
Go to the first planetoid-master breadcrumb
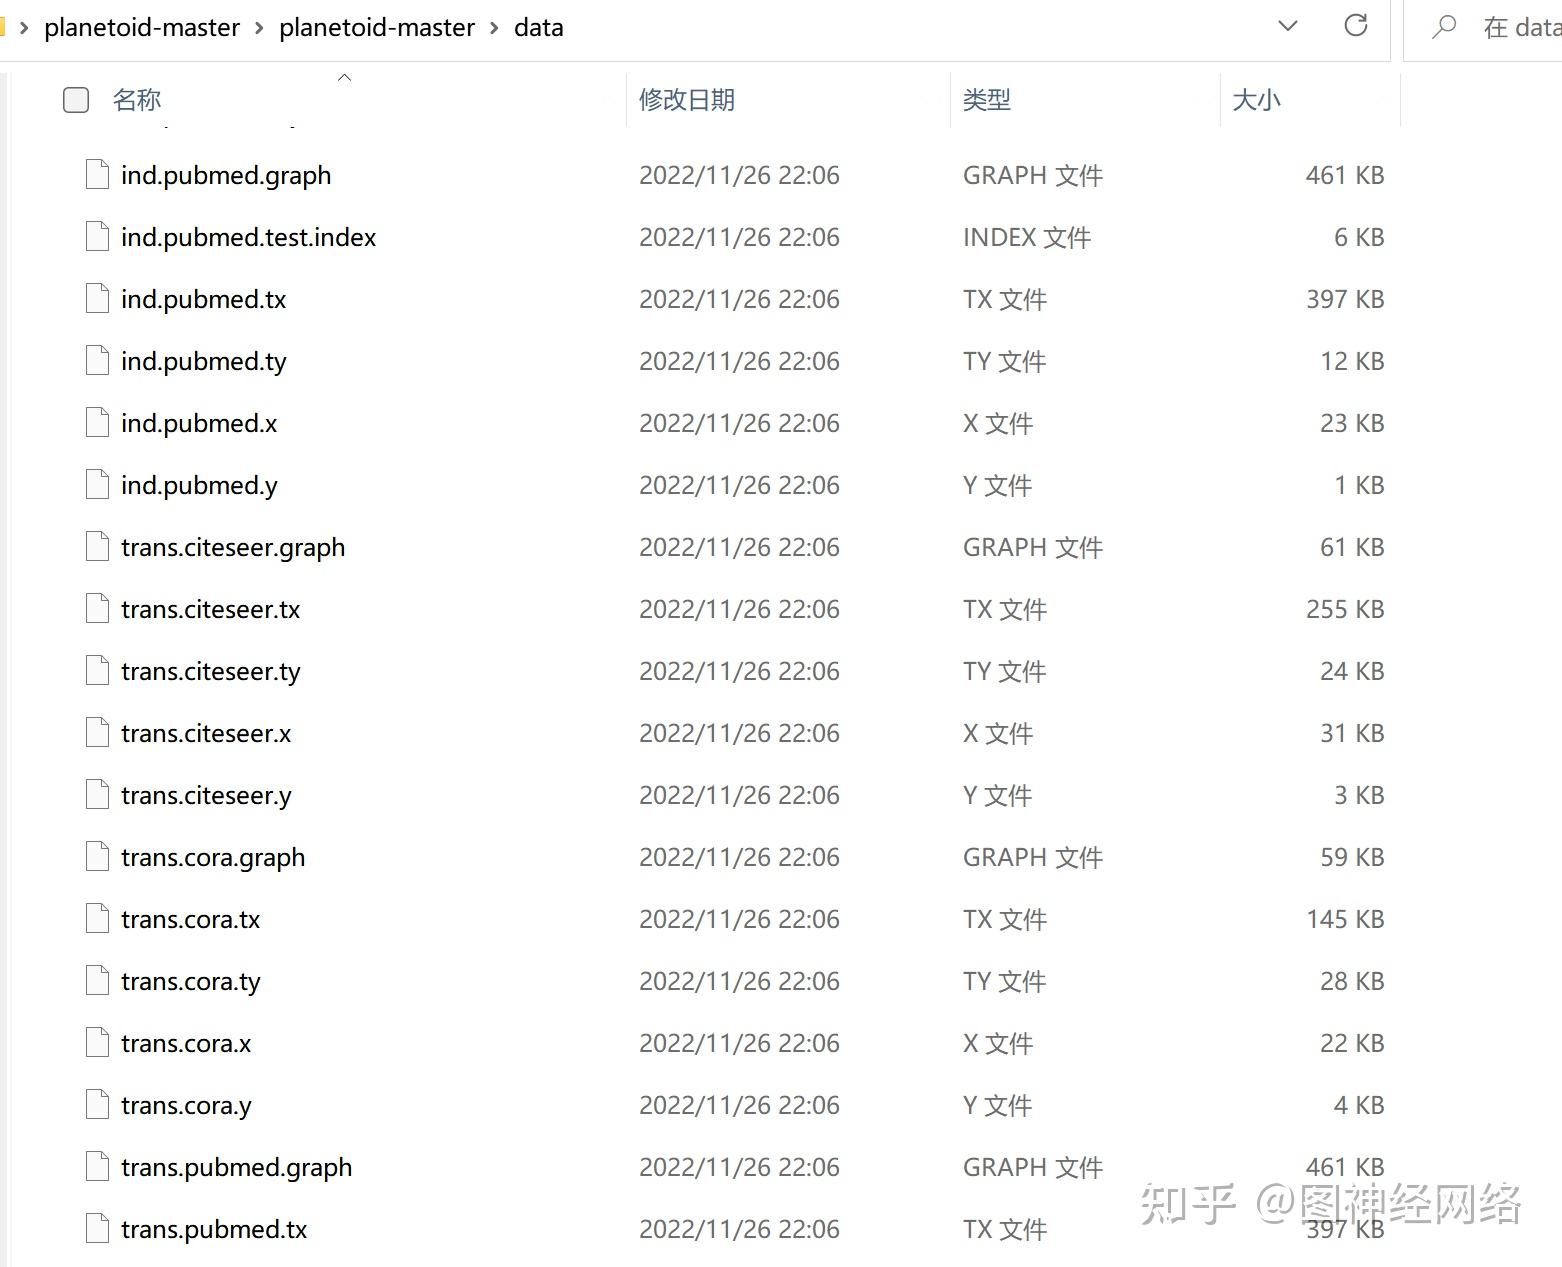click(x=142, y=28)
